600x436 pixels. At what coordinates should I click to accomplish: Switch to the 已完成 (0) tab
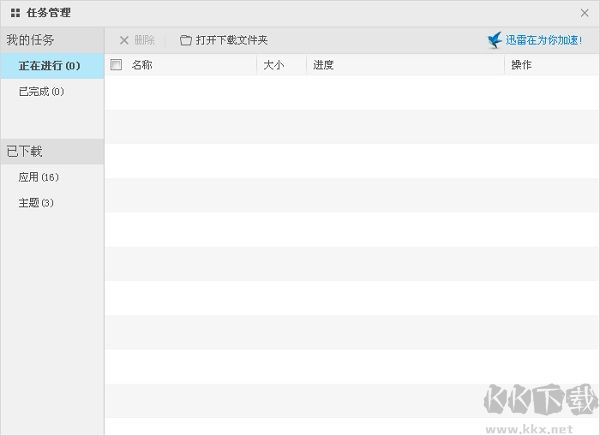[52, 91]
